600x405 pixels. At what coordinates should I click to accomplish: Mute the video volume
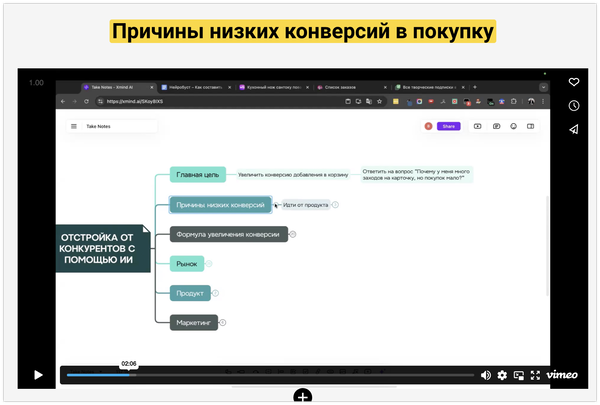[x=486, y=375]
